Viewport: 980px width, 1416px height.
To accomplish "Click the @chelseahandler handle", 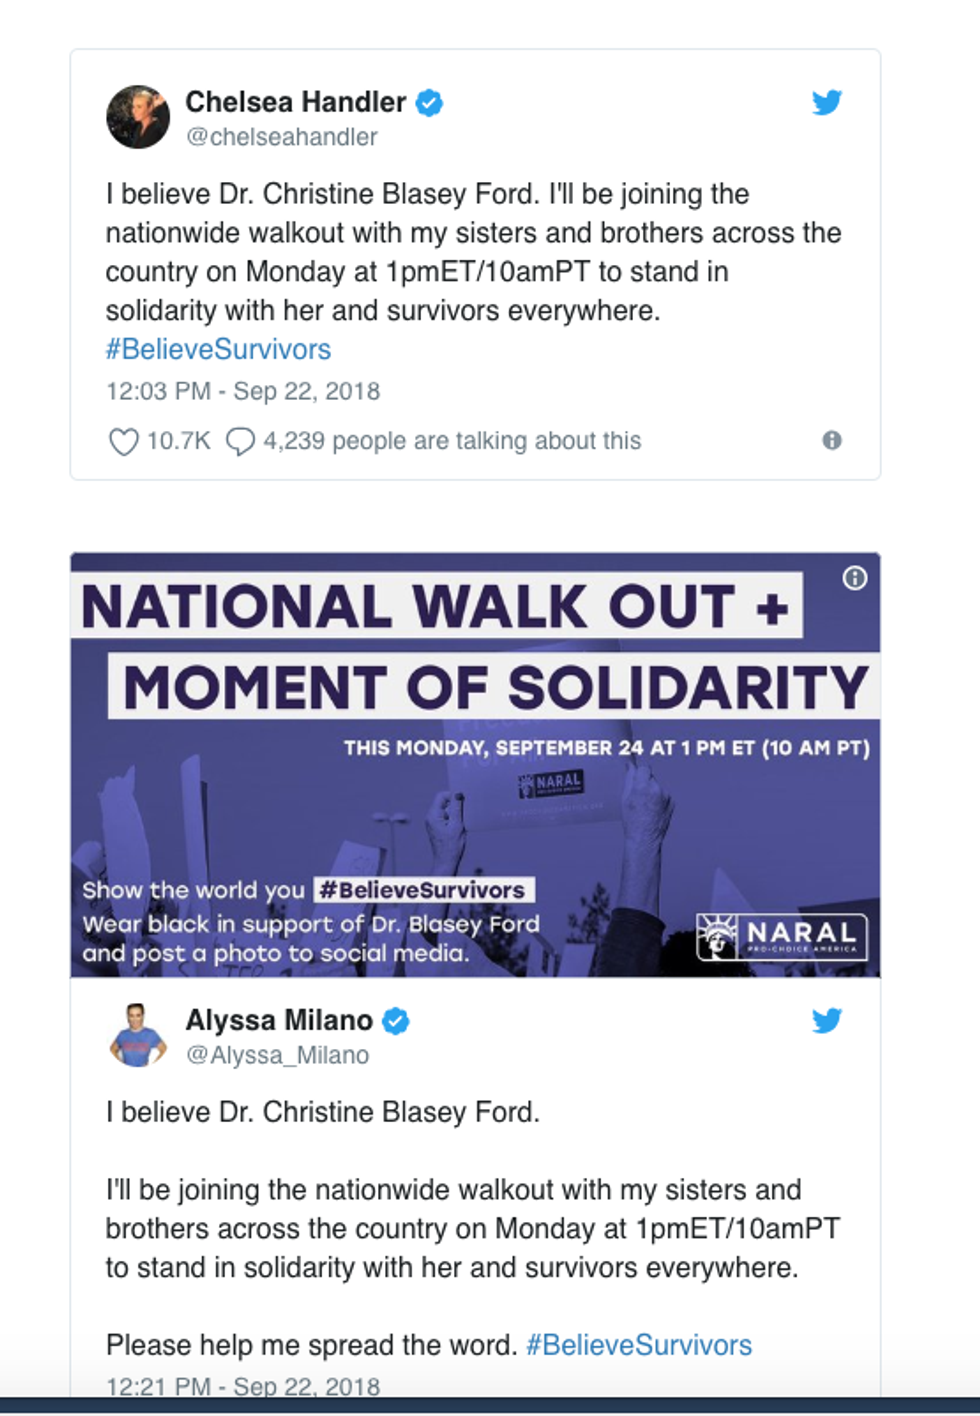I will (282, 137).
